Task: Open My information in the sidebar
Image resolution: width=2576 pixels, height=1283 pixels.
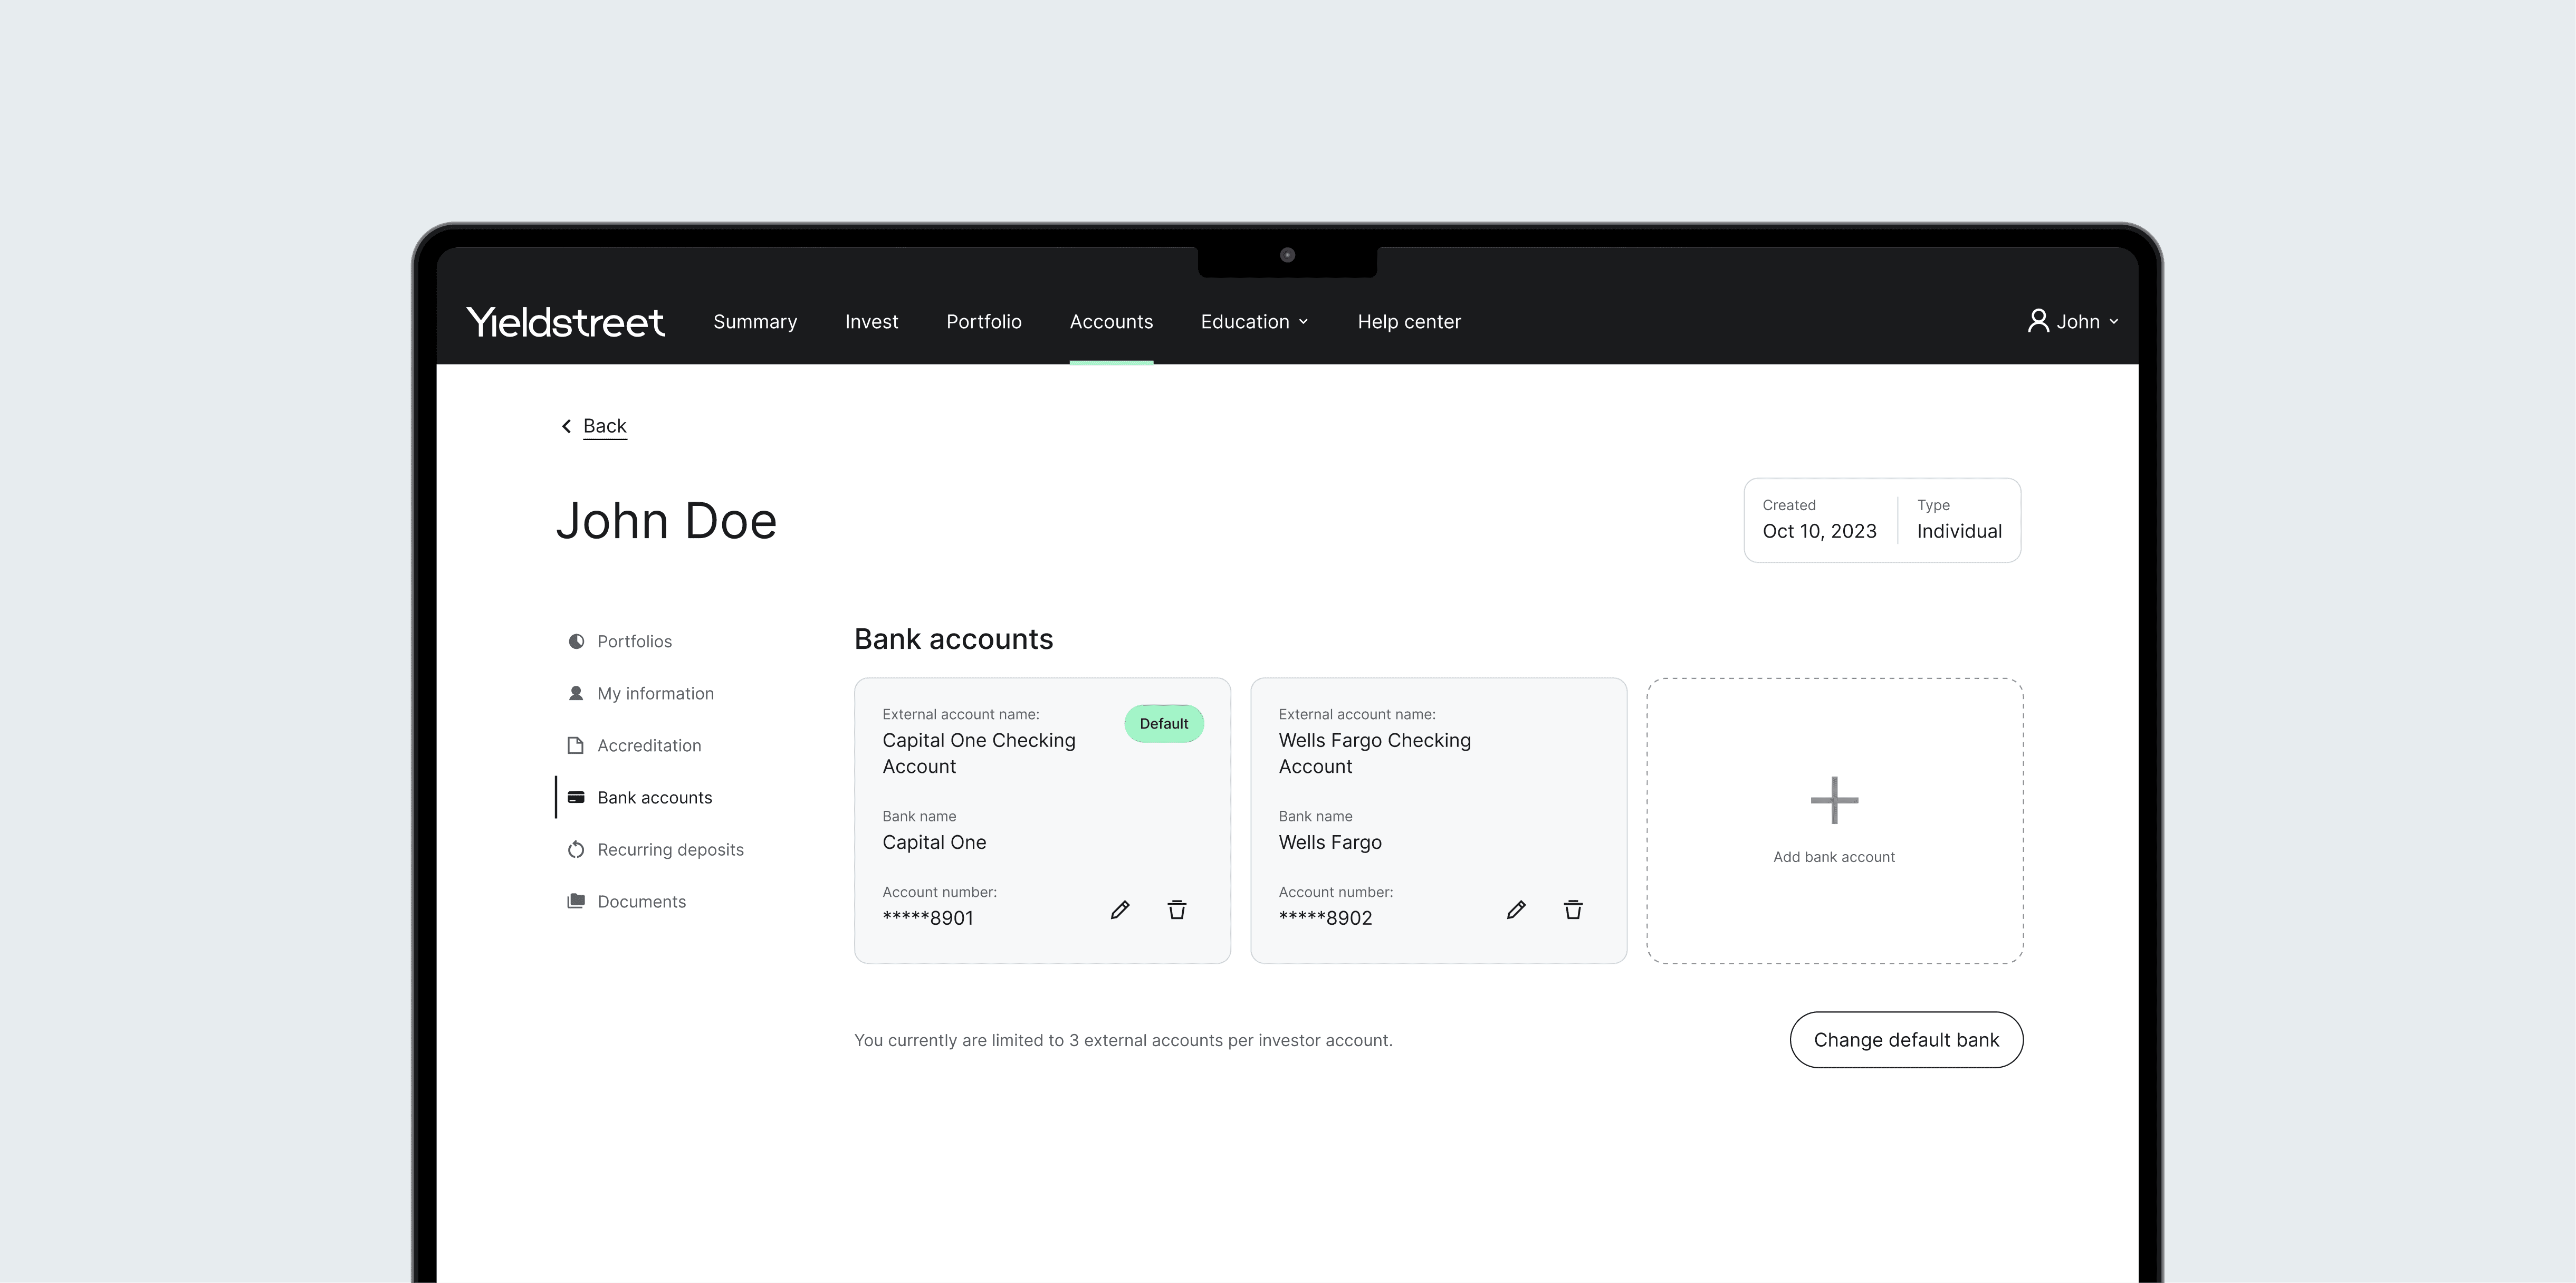Action: [655, 694]
